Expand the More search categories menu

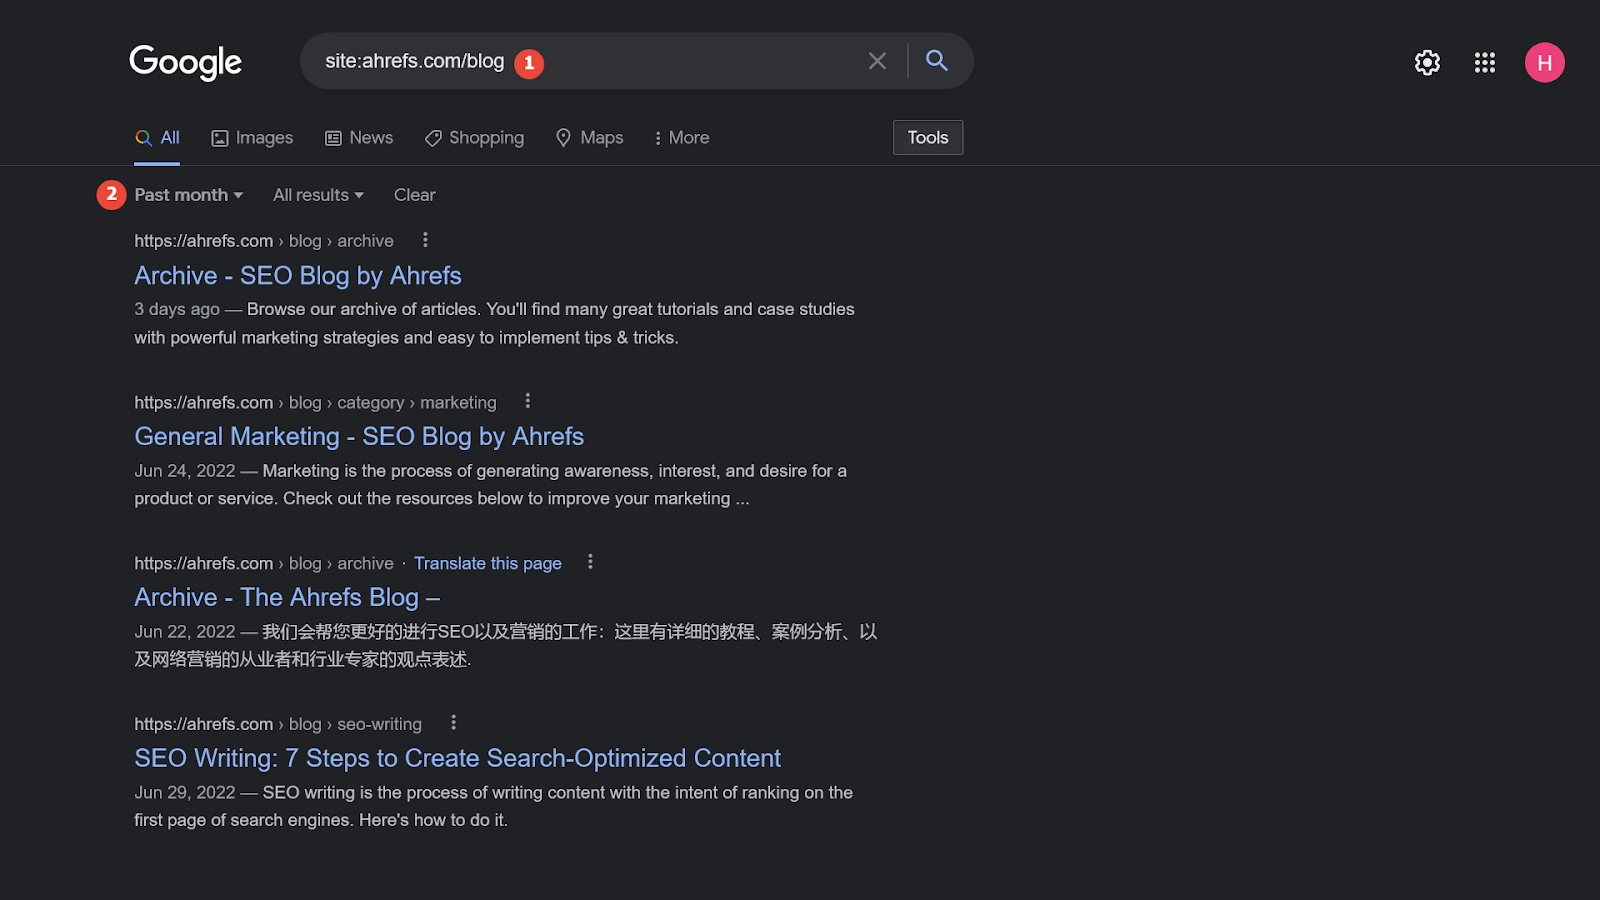[x=681, y=138]
